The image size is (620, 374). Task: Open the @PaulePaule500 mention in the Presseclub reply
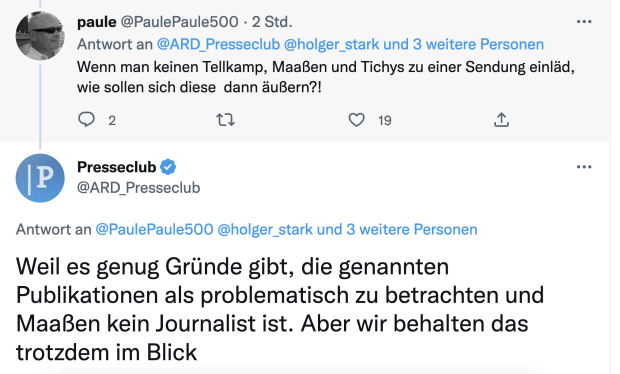(x=154, y=229)
